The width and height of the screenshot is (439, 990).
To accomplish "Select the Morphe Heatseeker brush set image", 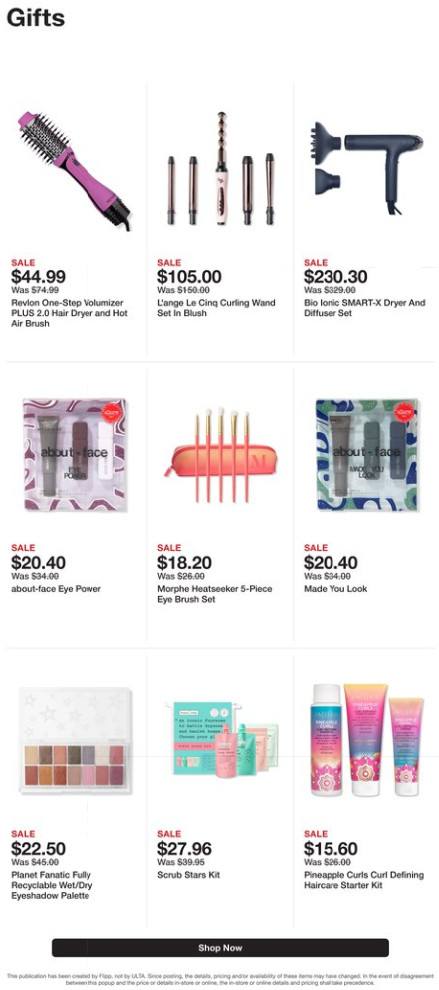I will coord(220,455).
